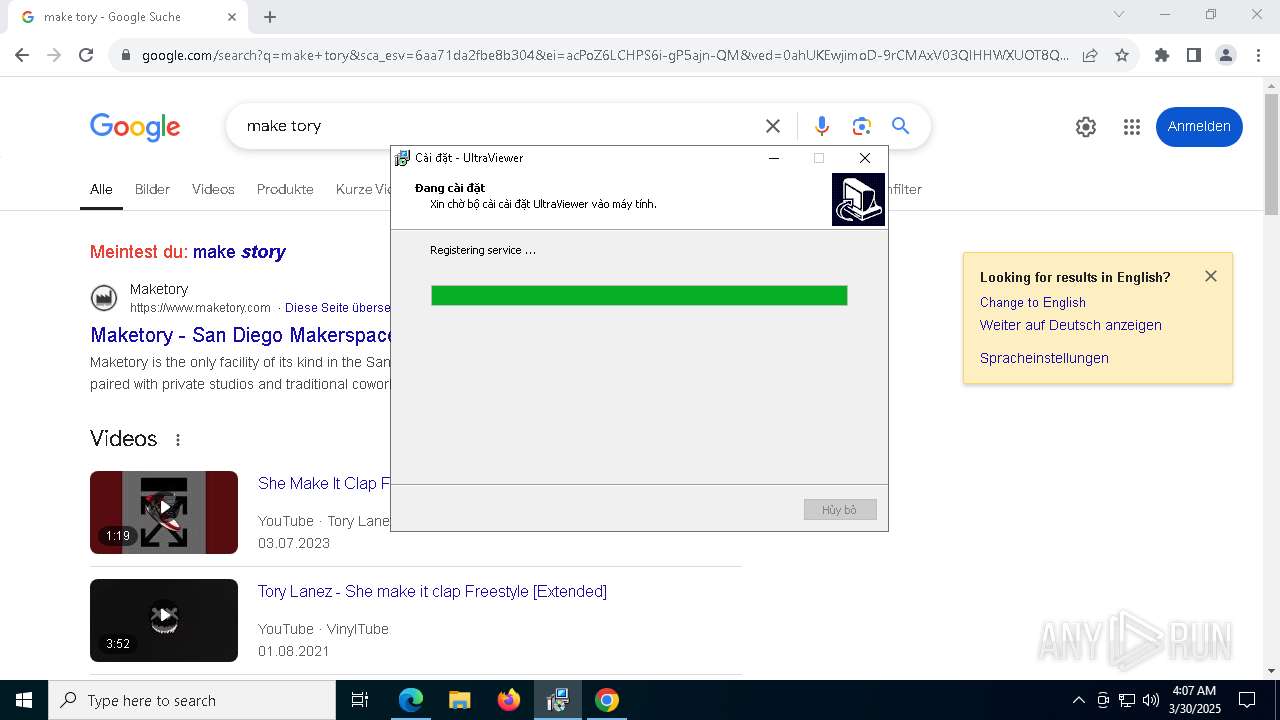Play the 3:52 video thumbnail
Screen dimensions: 1280x720
pos(164,620)
